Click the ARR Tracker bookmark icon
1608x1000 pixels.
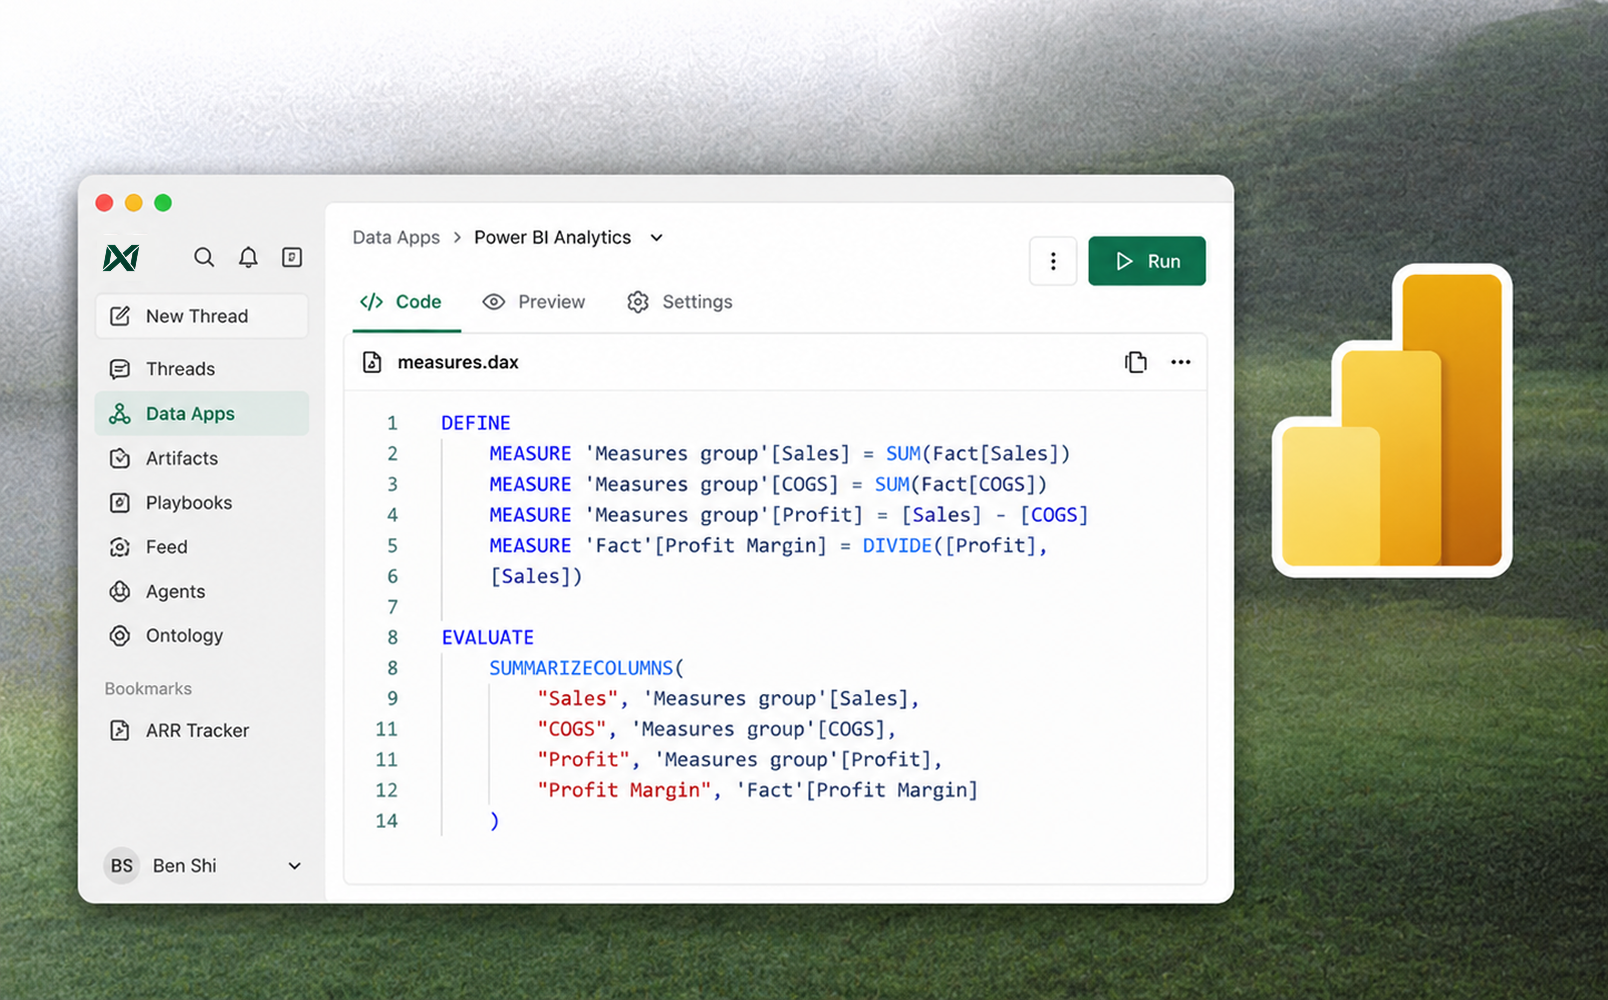click(x=120, y=730)
